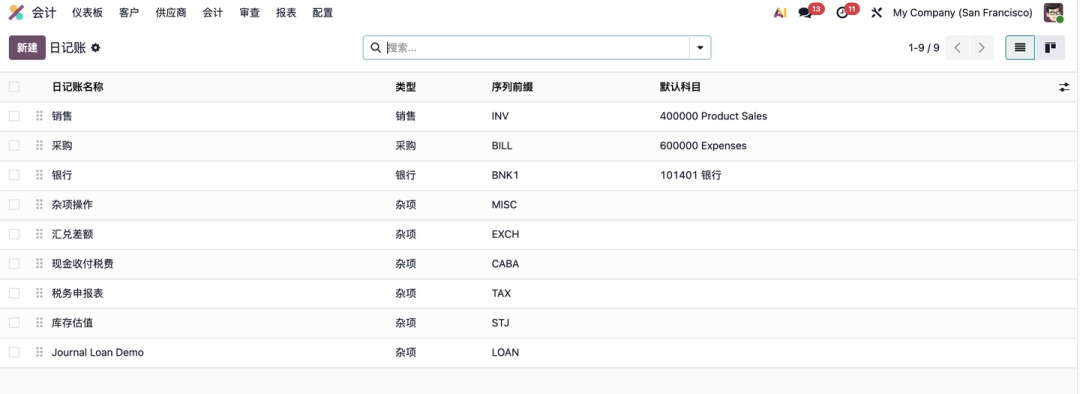Click the Journal Loan Demo name
Screen dimensions: 1080x394
coord(98,353)
